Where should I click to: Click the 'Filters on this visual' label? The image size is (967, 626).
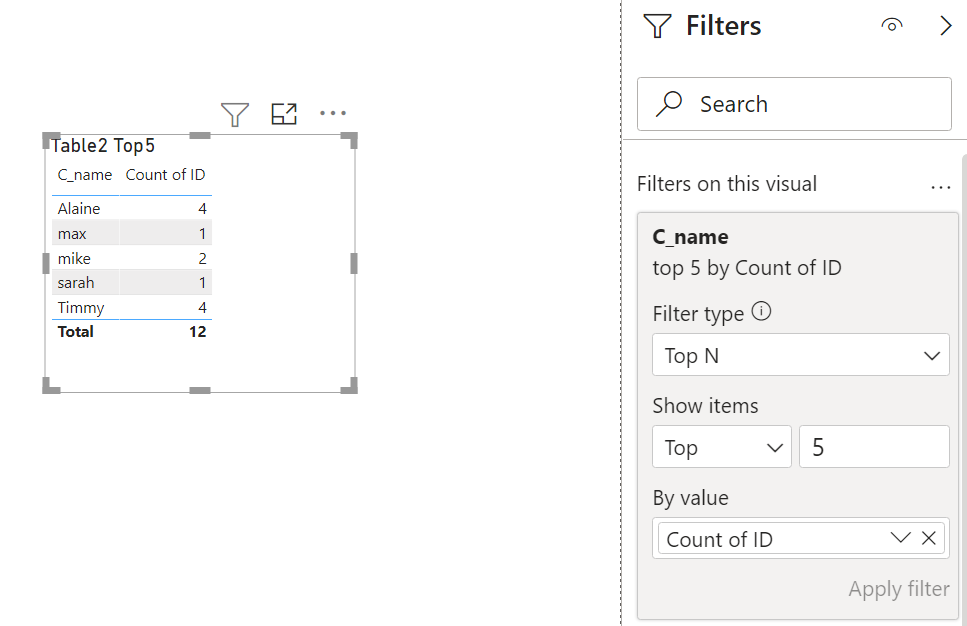(726, 184)
